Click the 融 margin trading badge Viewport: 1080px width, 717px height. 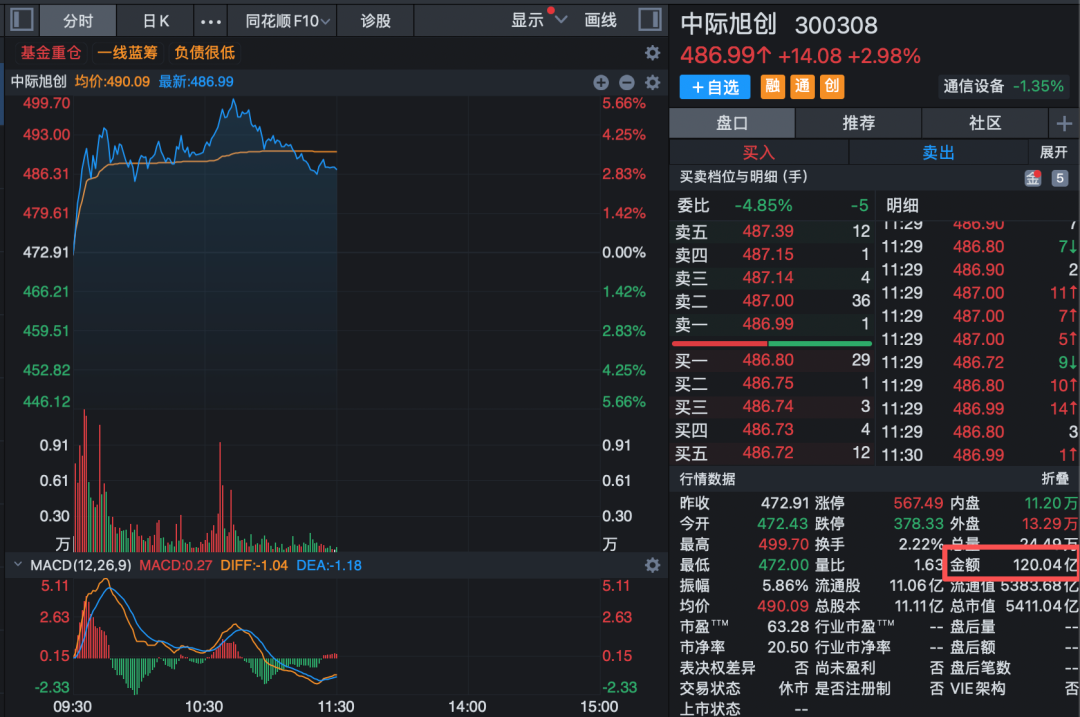click(773, 87)
